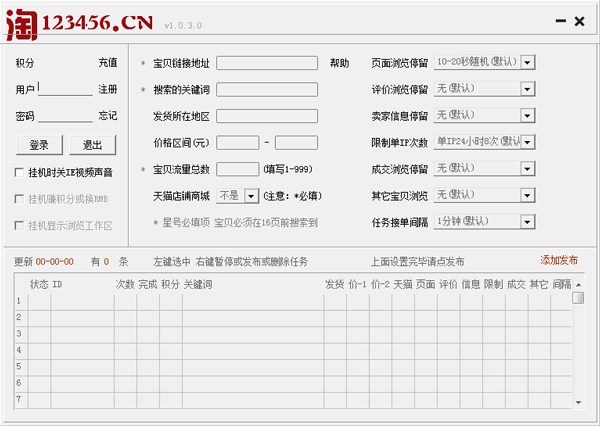
Task: Click the 天猫 column header
Action: (x=403, y=284)
